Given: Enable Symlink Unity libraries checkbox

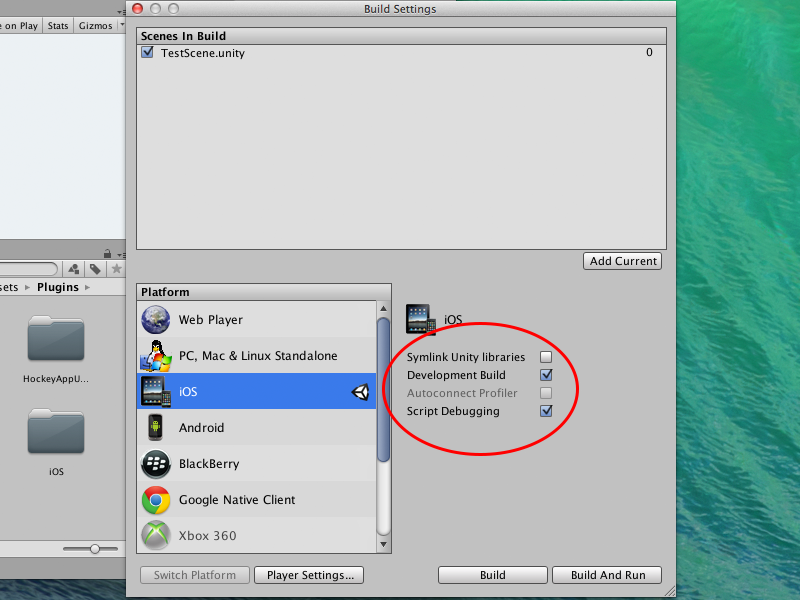Looking at the screenshot, I should pos(546,357).
